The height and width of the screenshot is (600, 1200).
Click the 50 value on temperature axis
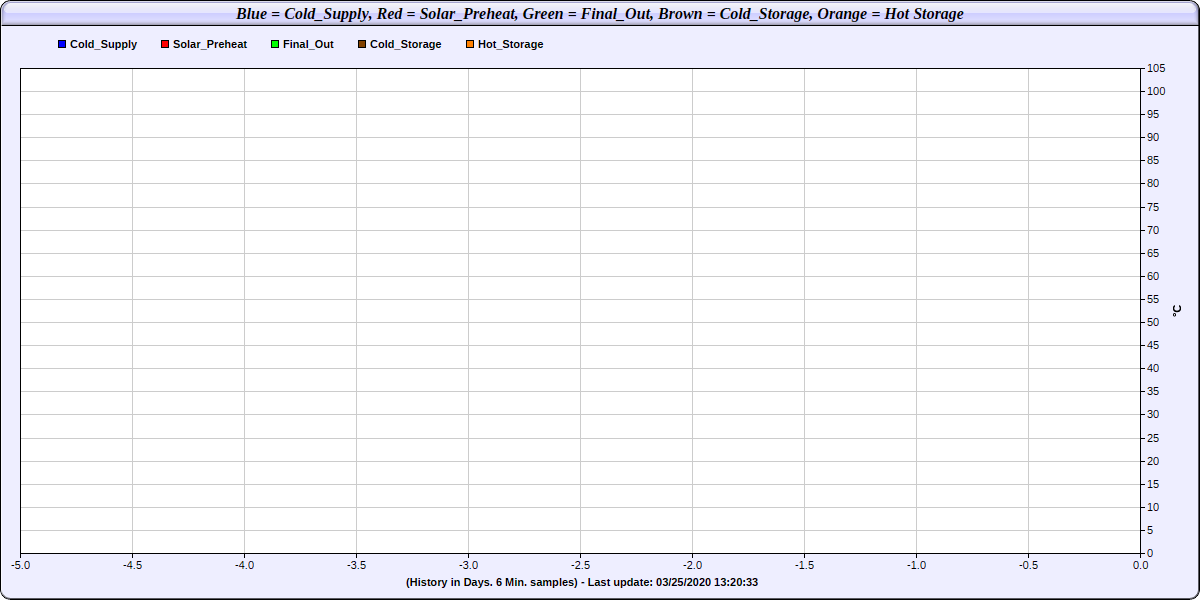pyautogui.click(x=1153, y=322)
